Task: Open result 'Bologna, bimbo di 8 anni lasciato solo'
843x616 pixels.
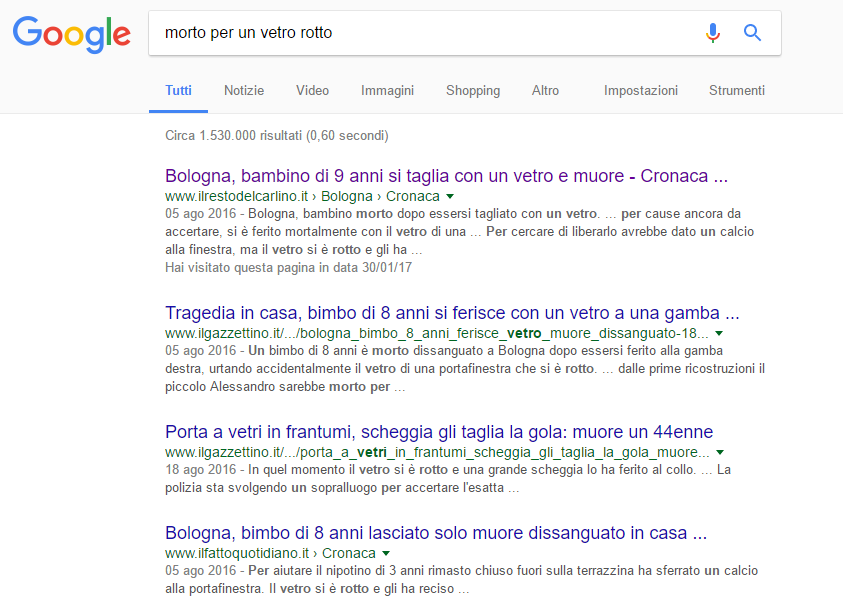Action: tap(435, 533)
